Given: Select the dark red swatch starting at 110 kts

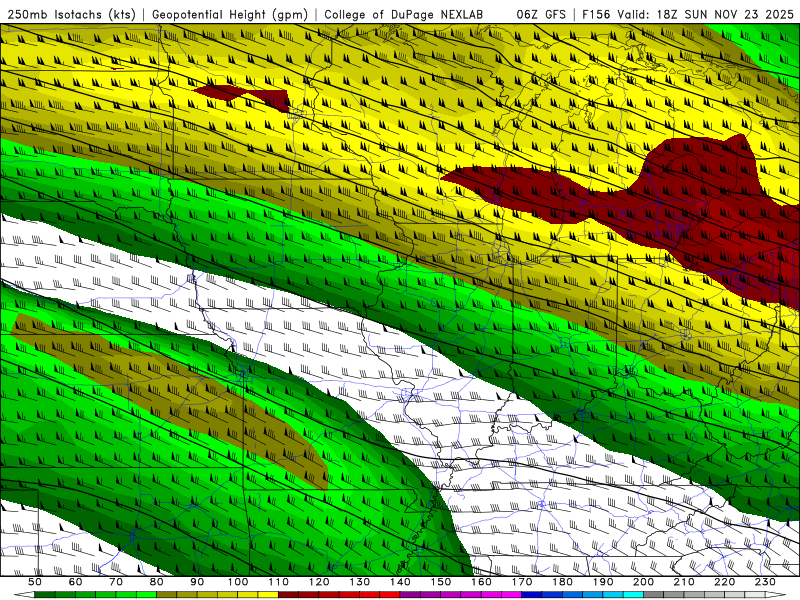Looking at the screenshot, I should point(289,595).
